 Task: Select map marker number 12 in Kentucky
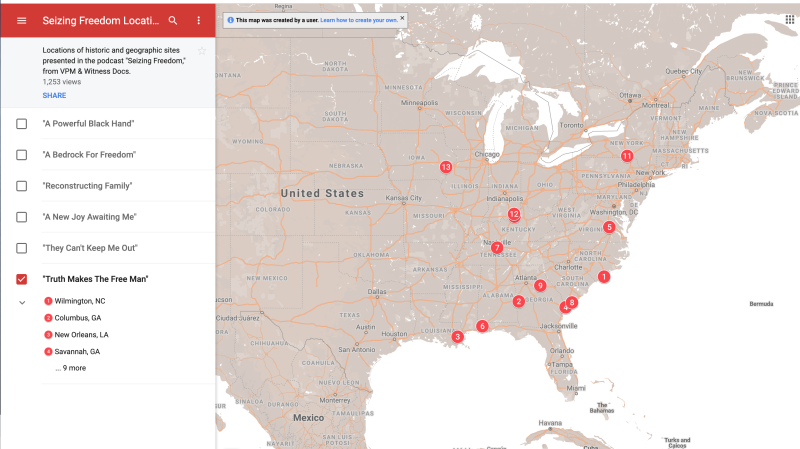[514, 214]
